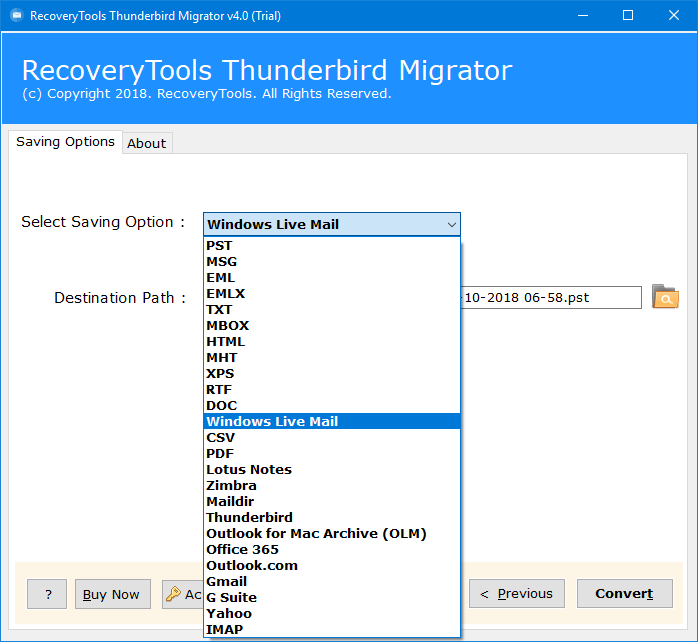Pick Lotus Notes from the list

point(332,470)
